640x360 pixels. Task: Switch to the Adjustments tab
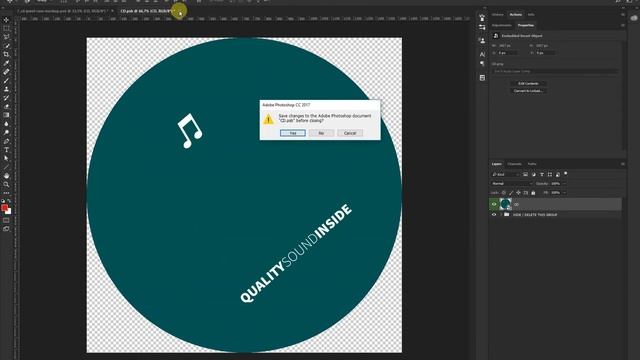point(502,25)
